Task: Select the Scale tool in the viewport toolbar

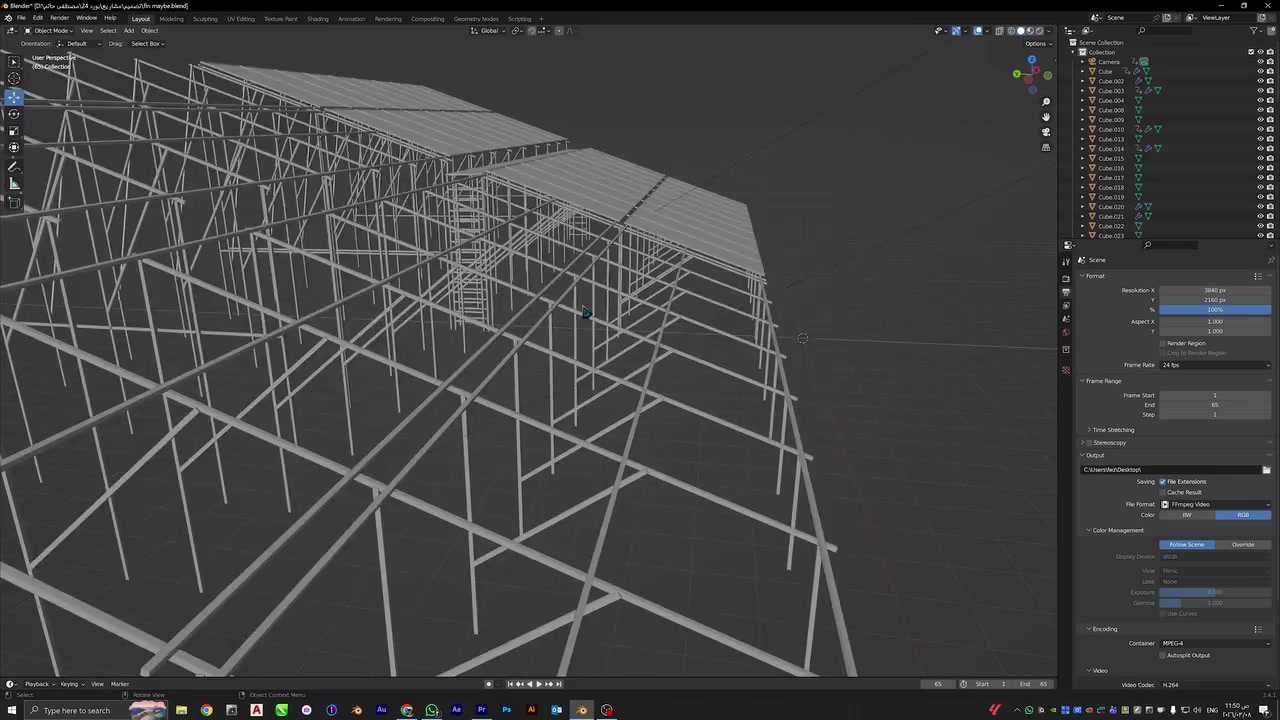Action: 14,131
